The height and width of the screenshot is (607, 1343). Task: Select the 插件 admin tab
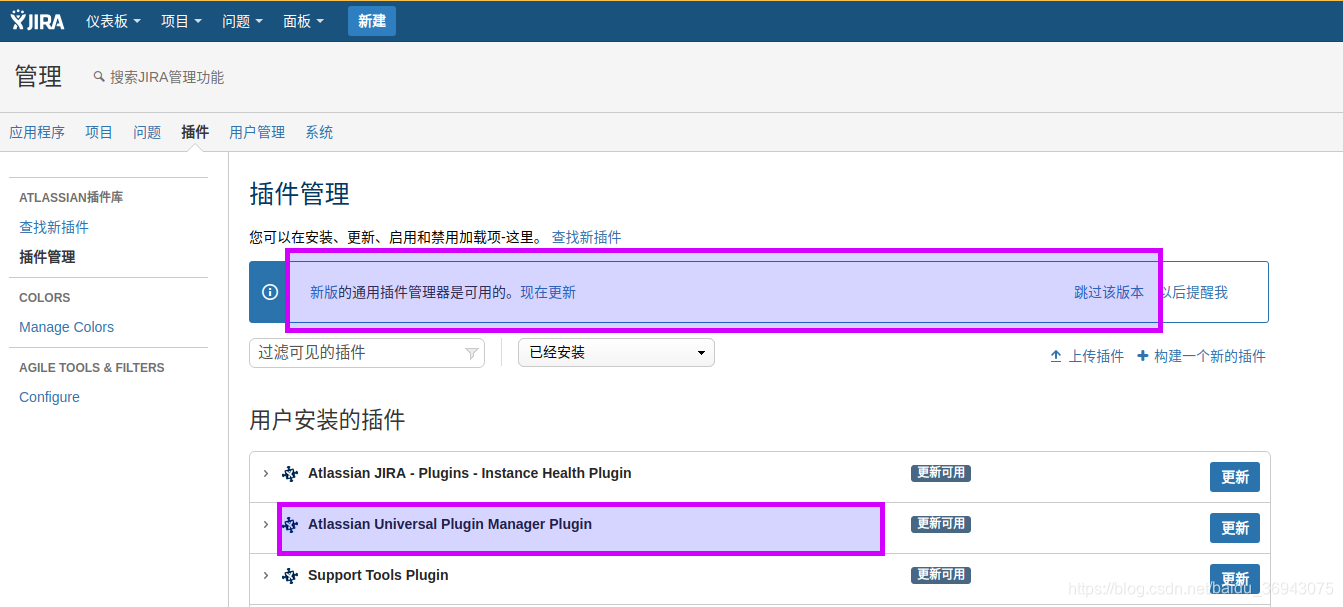coord(195,132)
